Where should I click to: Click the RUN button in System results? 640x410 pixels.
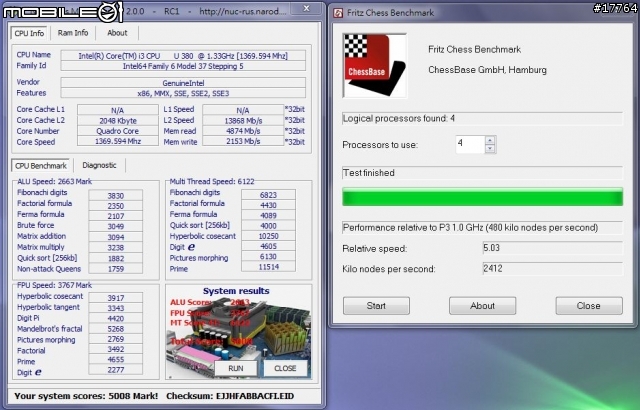pos(236,368)
